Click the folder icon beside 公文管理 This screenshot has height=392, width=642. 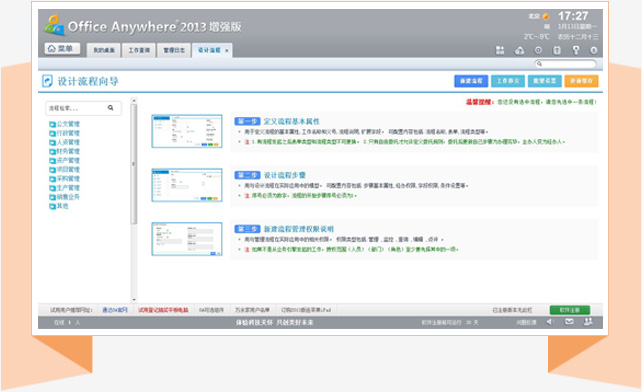coord(52,124)
